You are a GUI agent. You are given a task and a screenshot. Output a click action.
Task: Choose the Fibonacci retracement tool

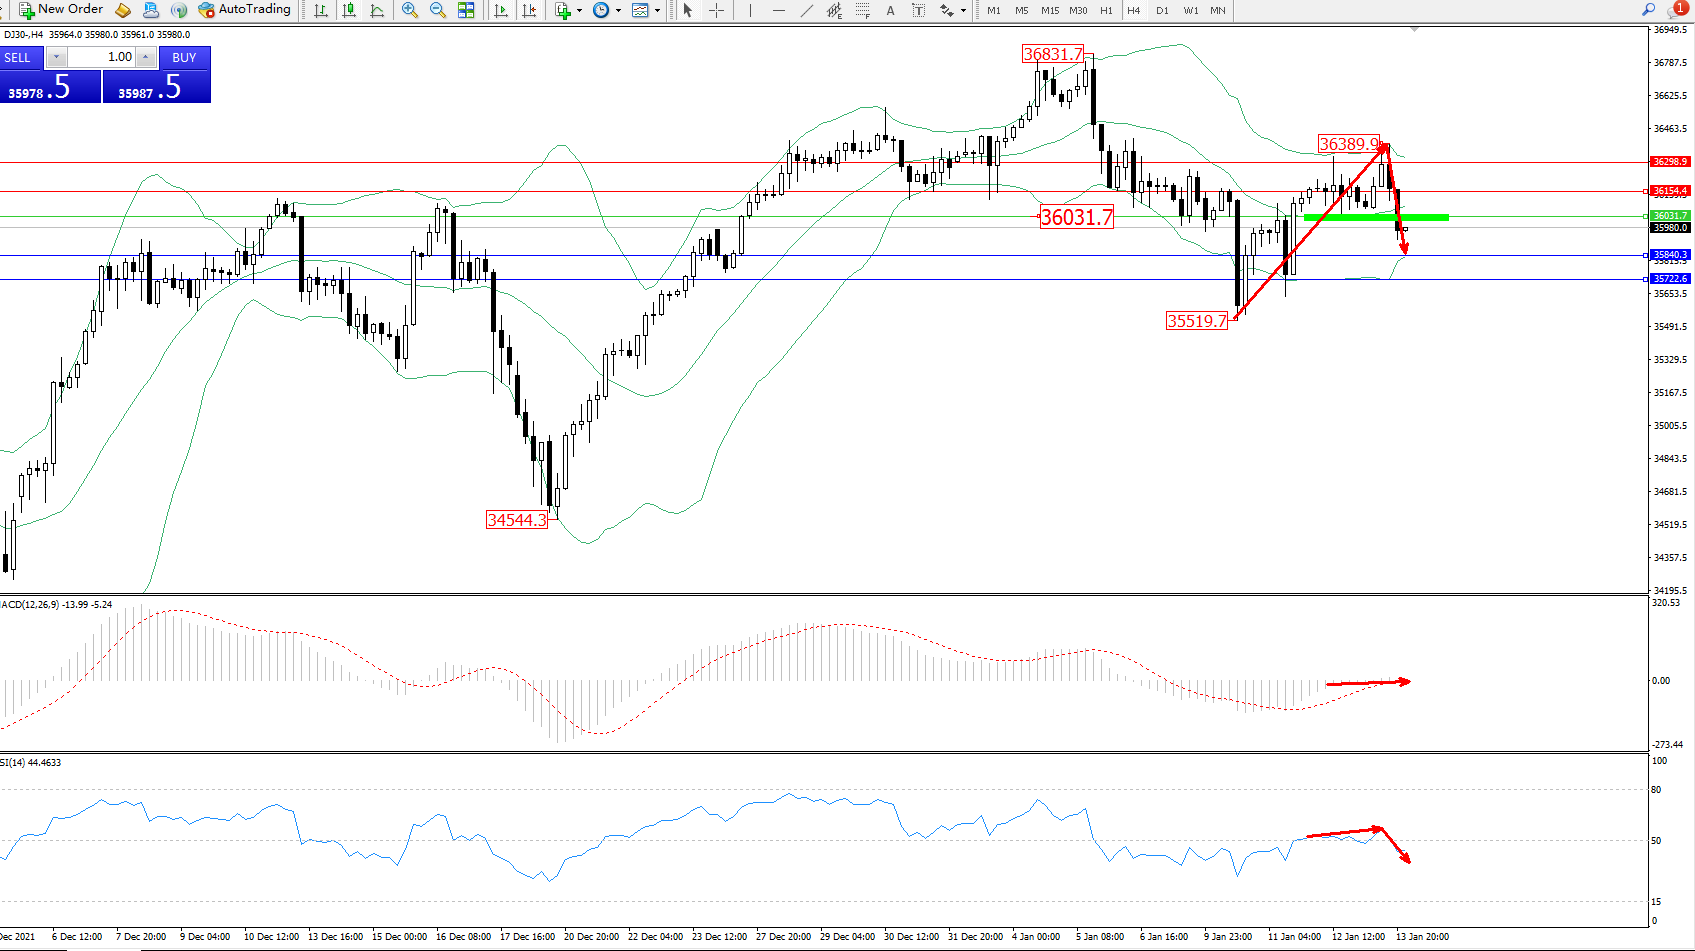(x=862, y=10)
